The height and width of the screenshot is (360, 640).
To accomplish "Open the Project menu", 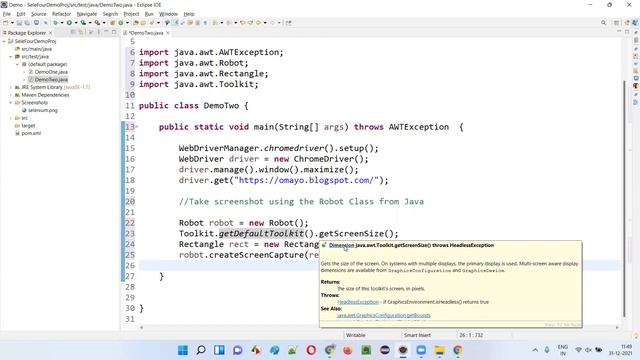I will 131,14.
